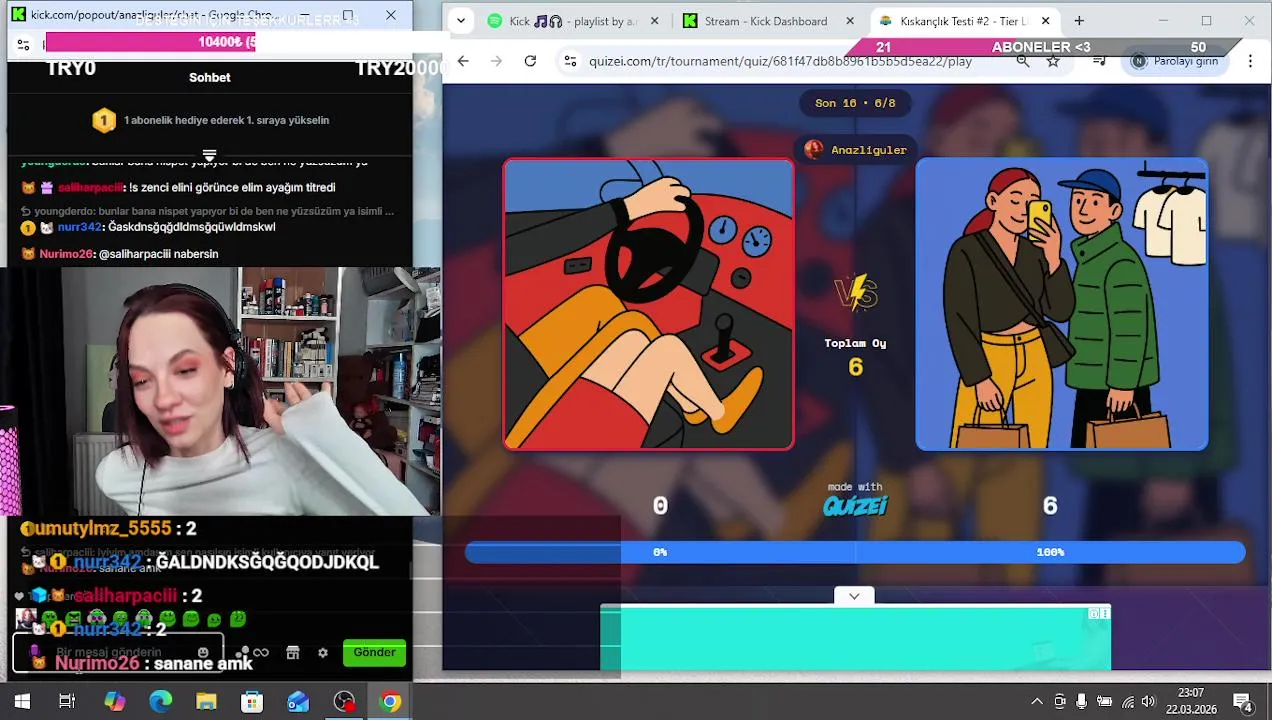Image resolution: width=1272 pixels, height=720 pixels.
Task: Open the media control icon in Chrome toolbar
Action: [1099, 61]
